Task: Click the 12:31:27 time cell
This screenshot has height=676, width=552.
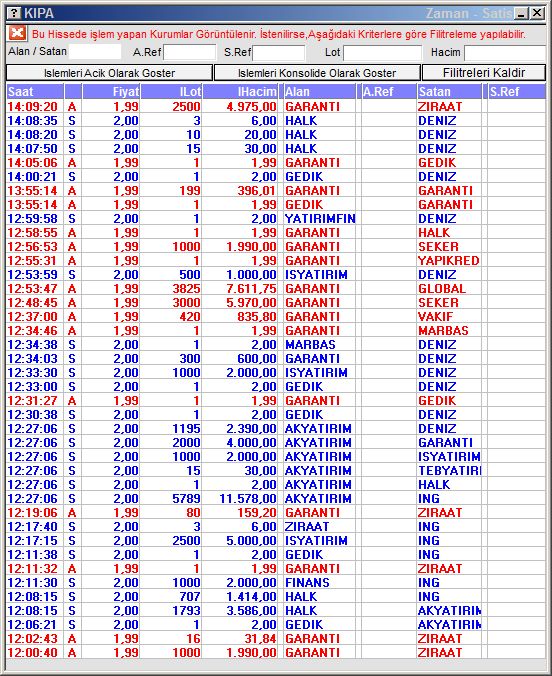Action: point(33,401)
